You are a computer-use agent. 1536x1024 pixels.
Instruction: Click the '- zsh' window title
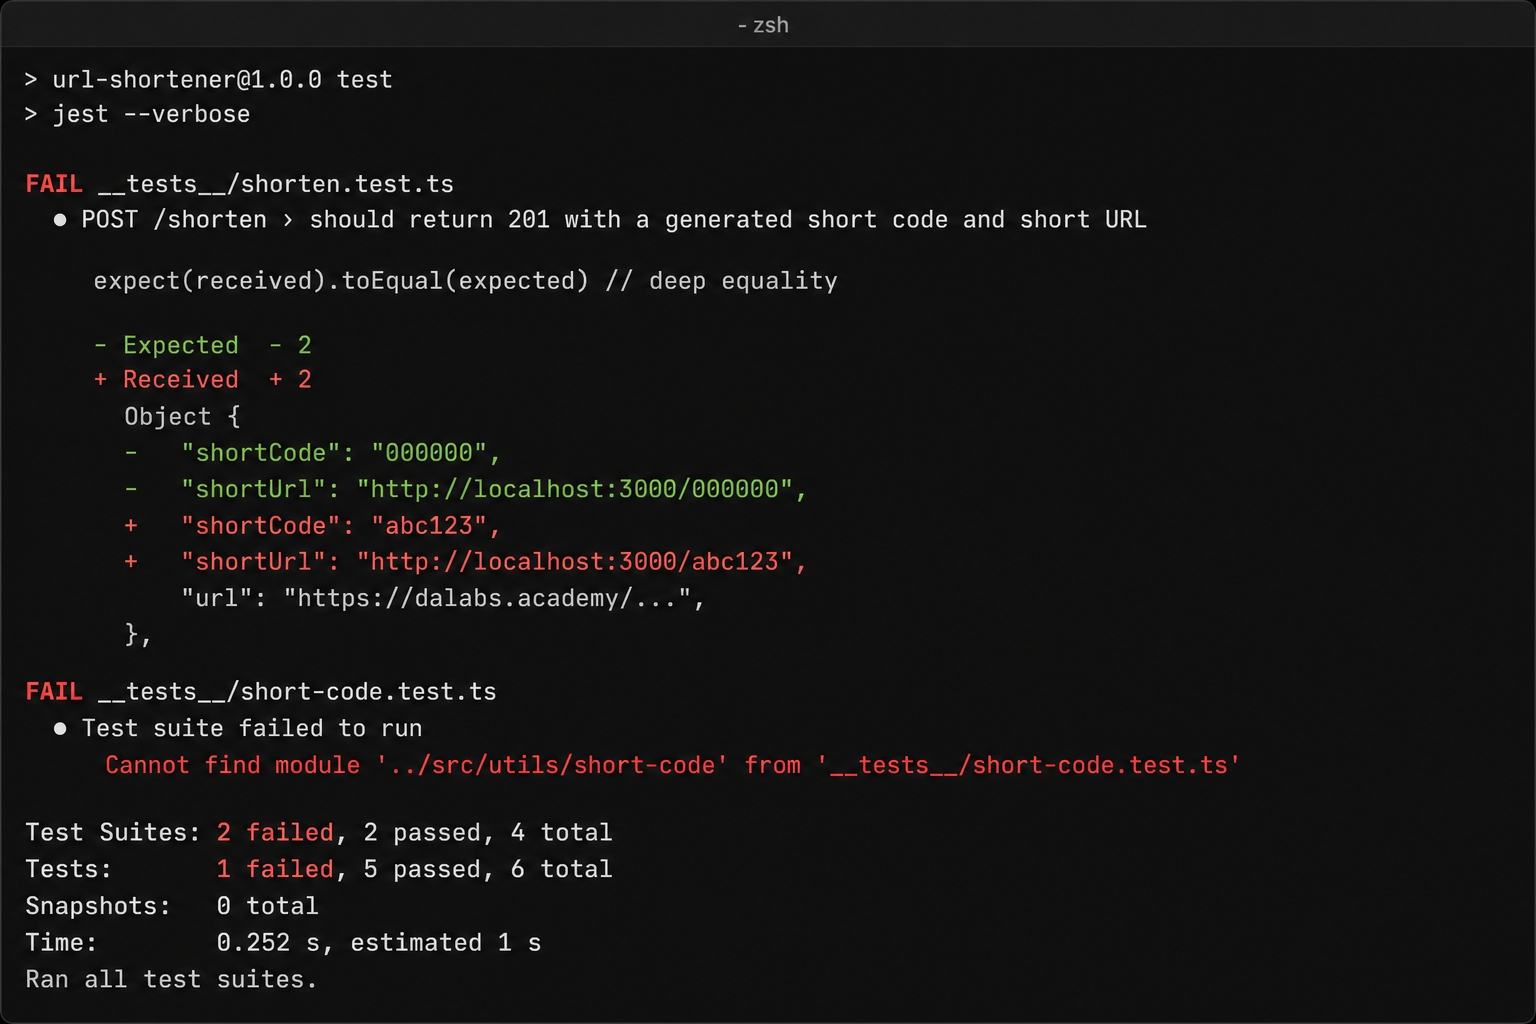pyautogui.click(x=763, y=25)
